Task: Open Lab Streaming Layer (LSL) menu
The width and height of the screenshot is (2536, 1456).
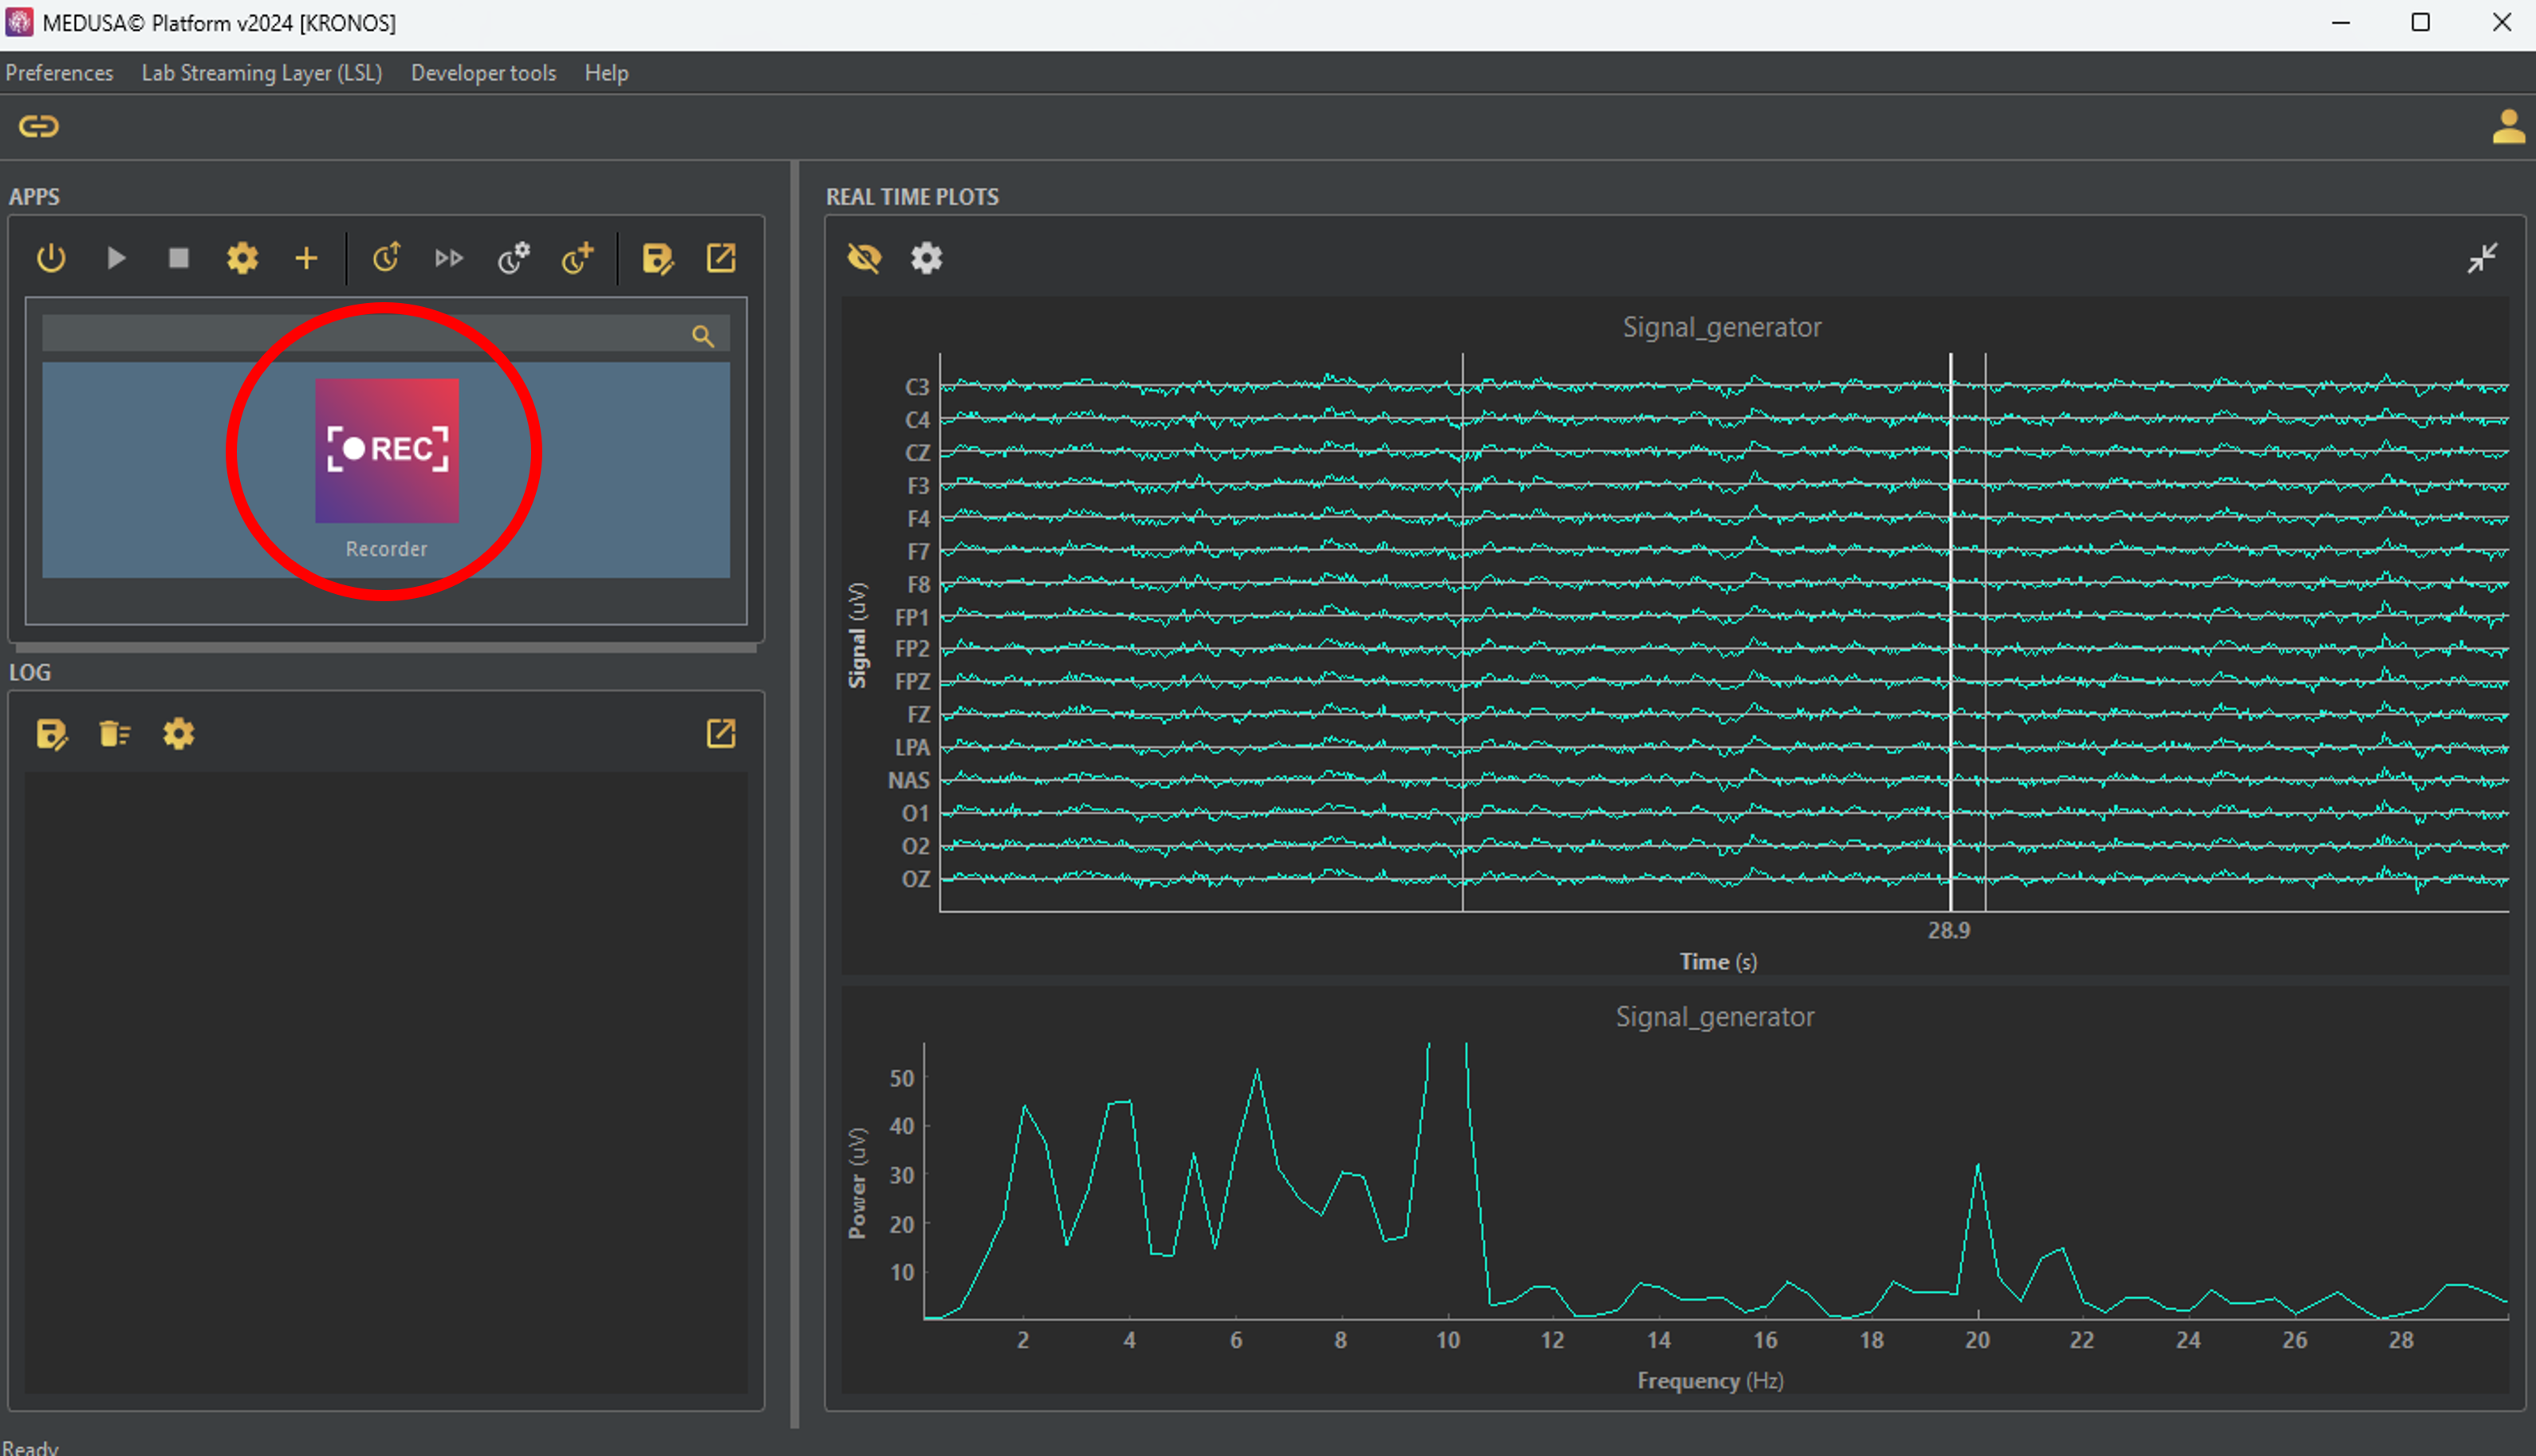Action: click(262, 73)
